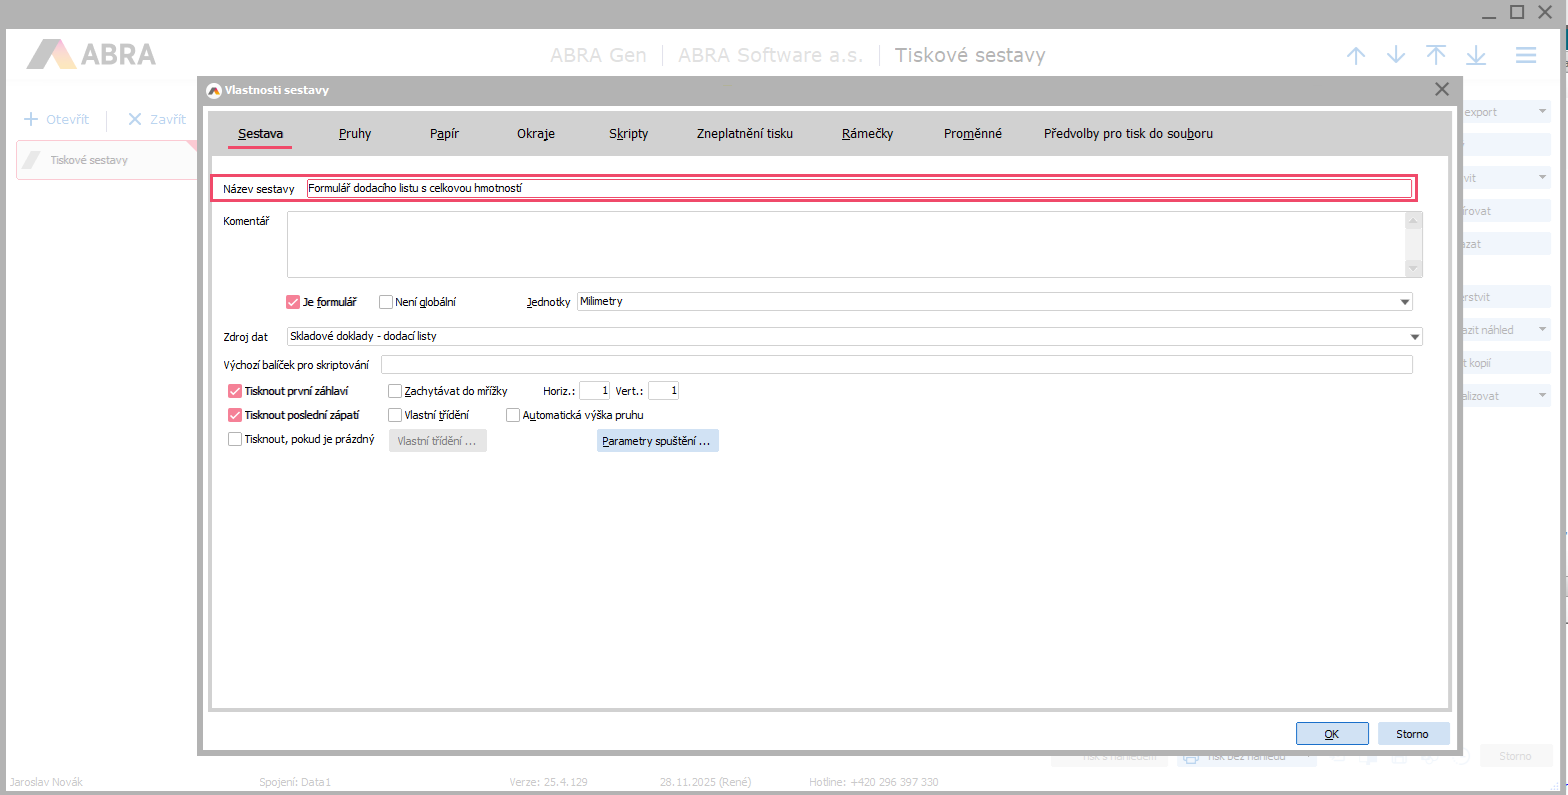Click the Horiz. value field
Image resolution: width=1568 pixels, height=795 pixels.
pyautogui.click(x=594, y=391)
